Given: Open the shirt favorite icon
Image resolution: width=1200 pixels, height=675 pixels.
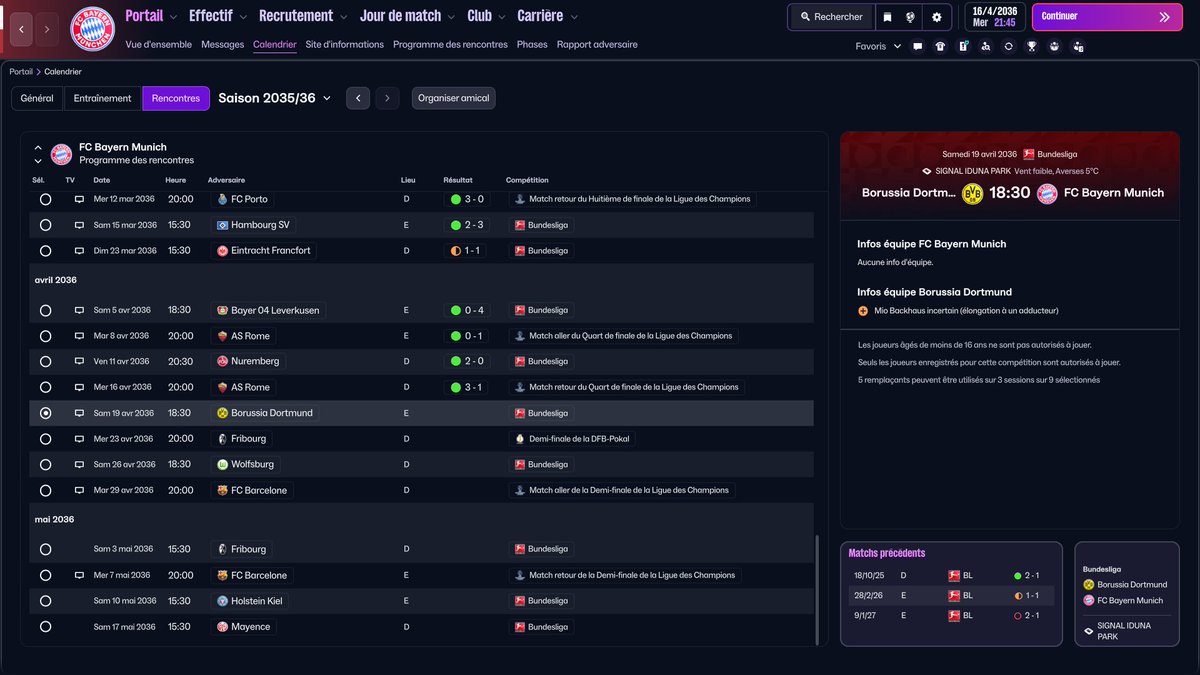Looking at the screenshot, I should coord(940,46).
